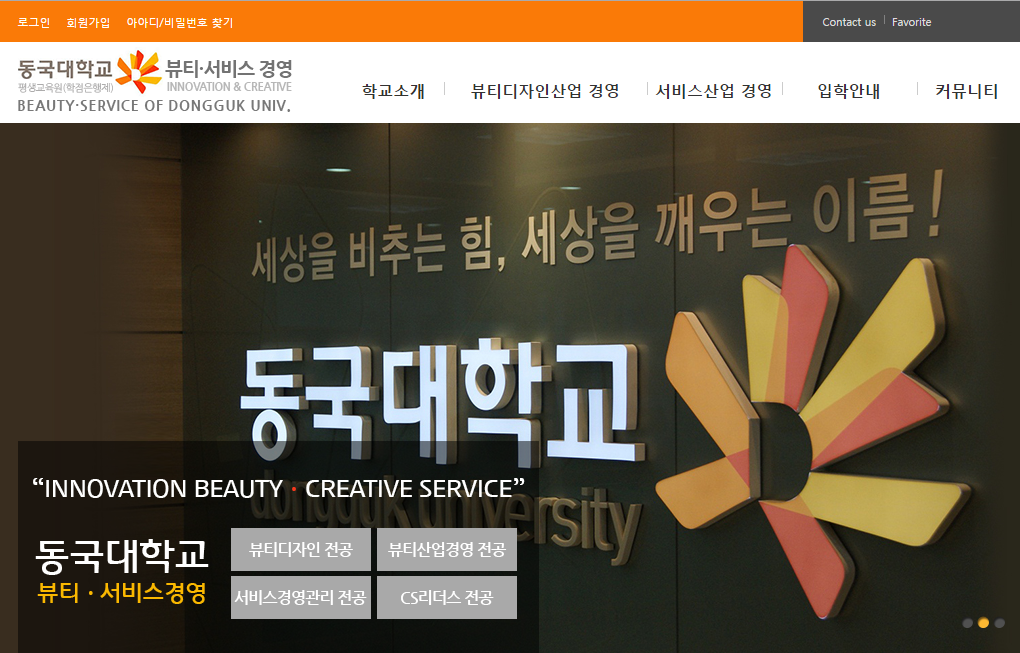Click the 뷰티·서비스 경영 title in header logo
1020x653 pixels.
pyautogui.click(x=229, y=69)
